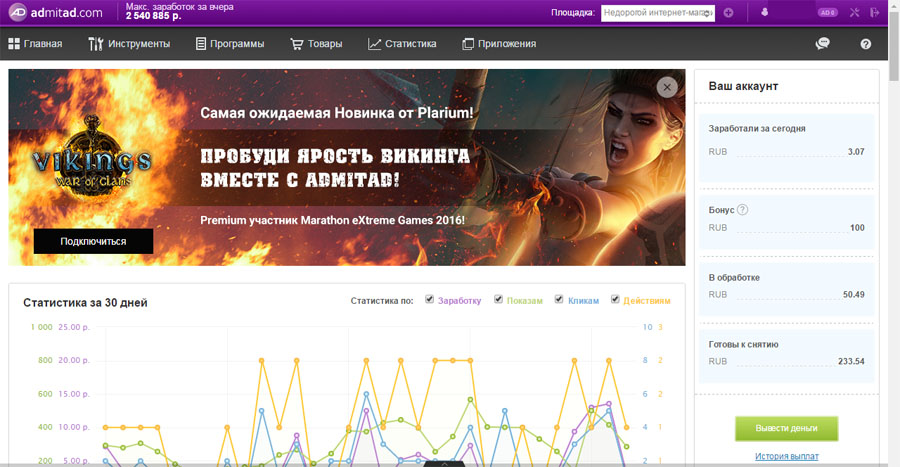Click the Статистика chart icon
Screen dimensions: 900x467
point(374,44)
